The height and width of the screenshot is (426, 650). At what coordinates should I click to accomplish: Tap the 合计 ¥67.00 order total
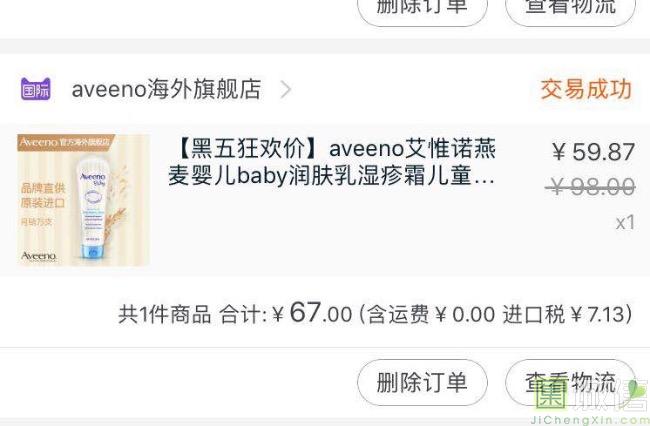[x=286, y=313]
